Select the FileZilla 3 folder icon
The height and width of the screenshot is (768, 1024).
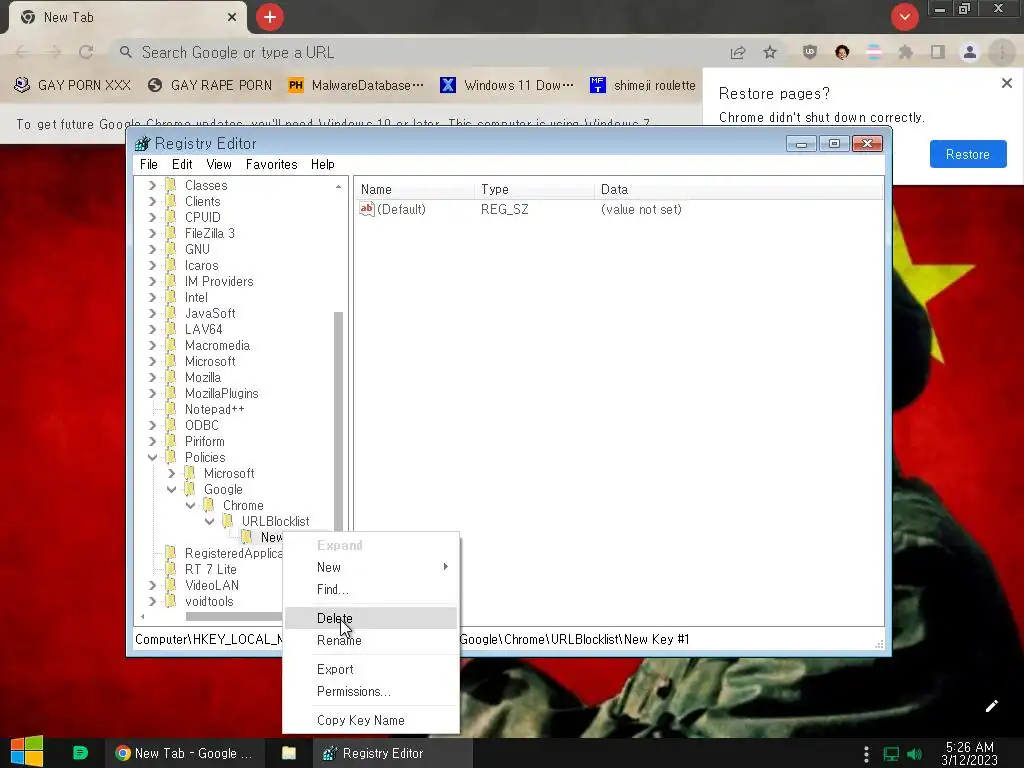(x=170, y=232)
